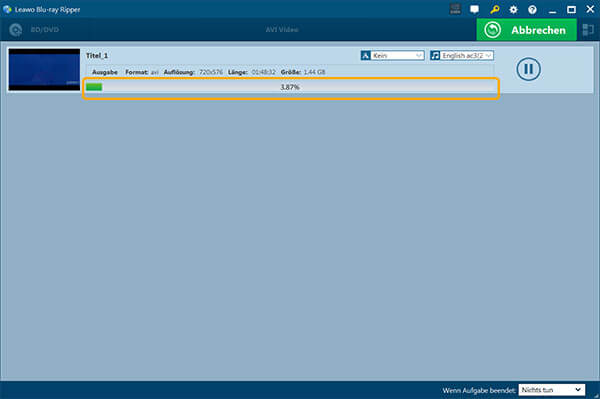Maximize the Leawo window

(571, 10)
